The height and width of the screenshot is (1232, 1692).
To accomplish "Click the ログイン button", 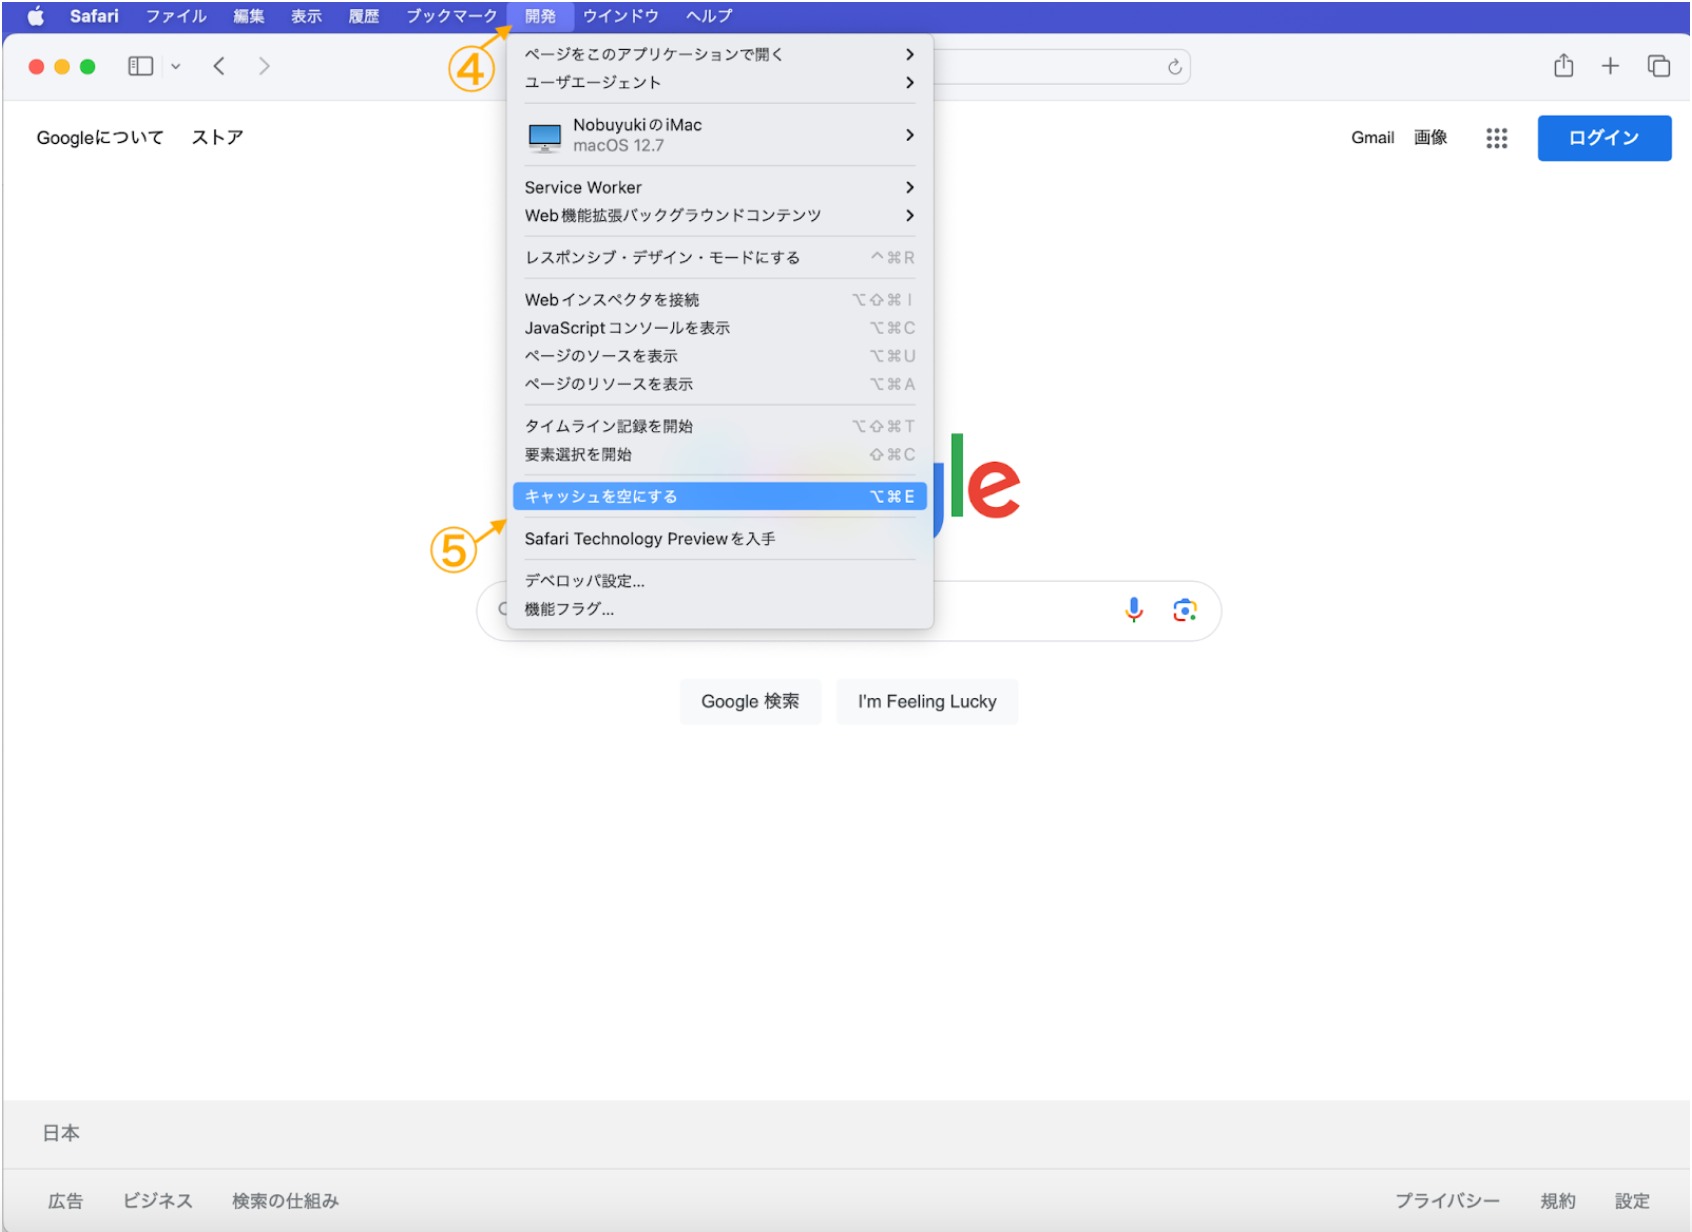I will [x=1604, y=138].
